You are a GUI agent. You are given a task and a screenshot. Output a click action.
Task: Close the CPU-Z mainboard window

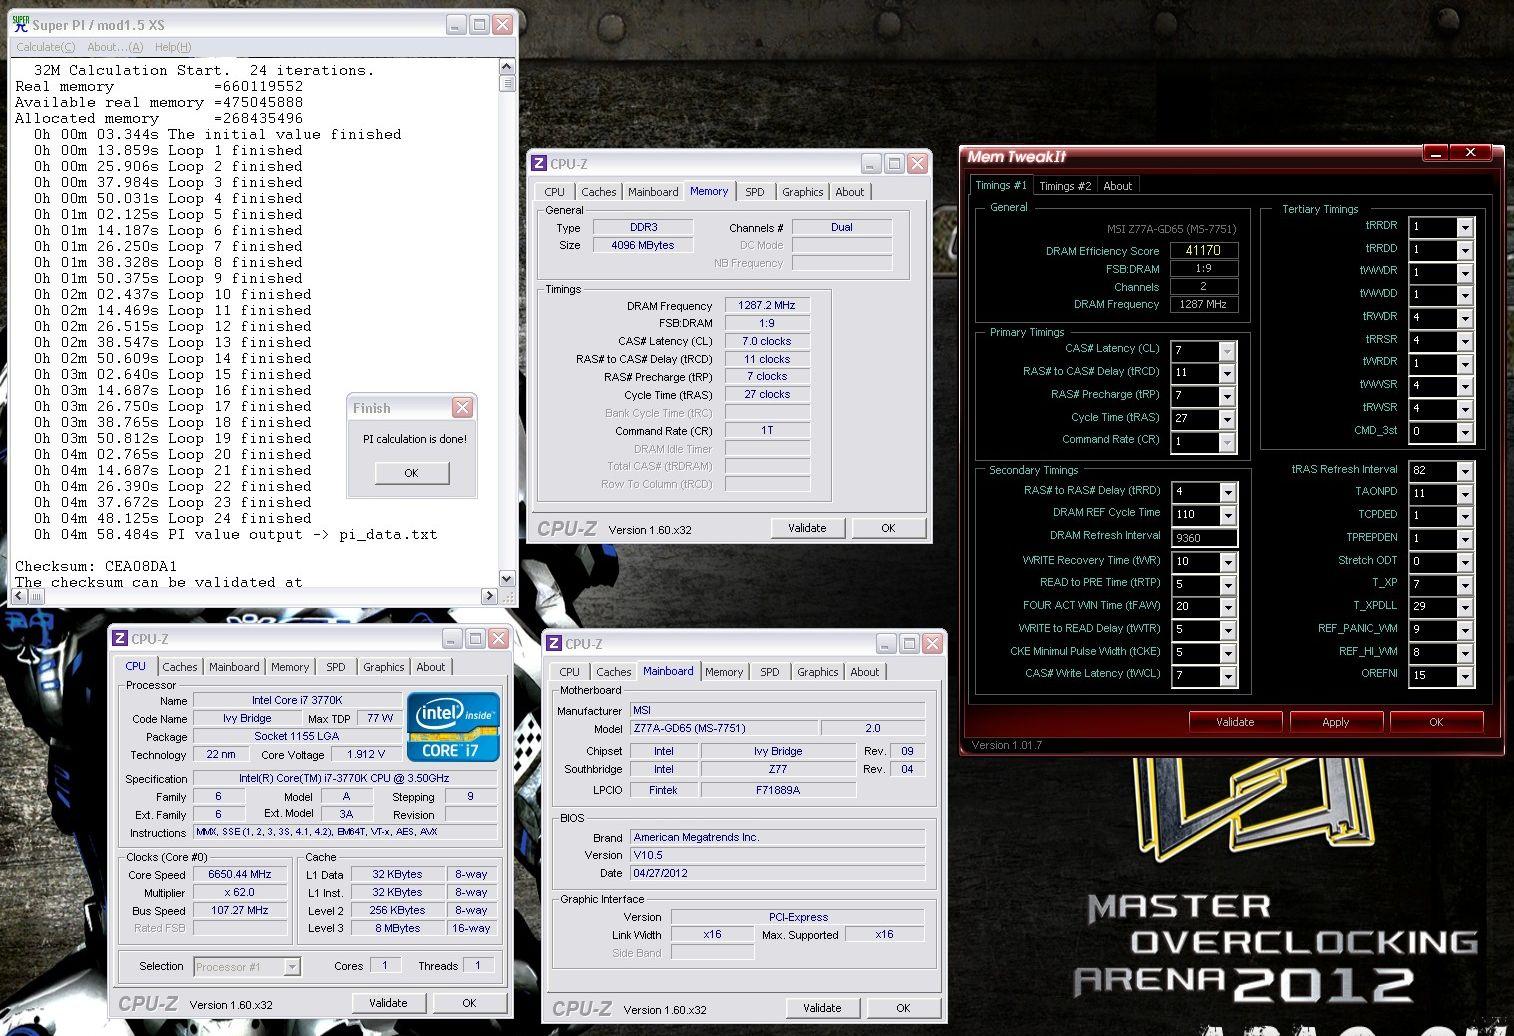pyautogui.click(x=932, y=643)
